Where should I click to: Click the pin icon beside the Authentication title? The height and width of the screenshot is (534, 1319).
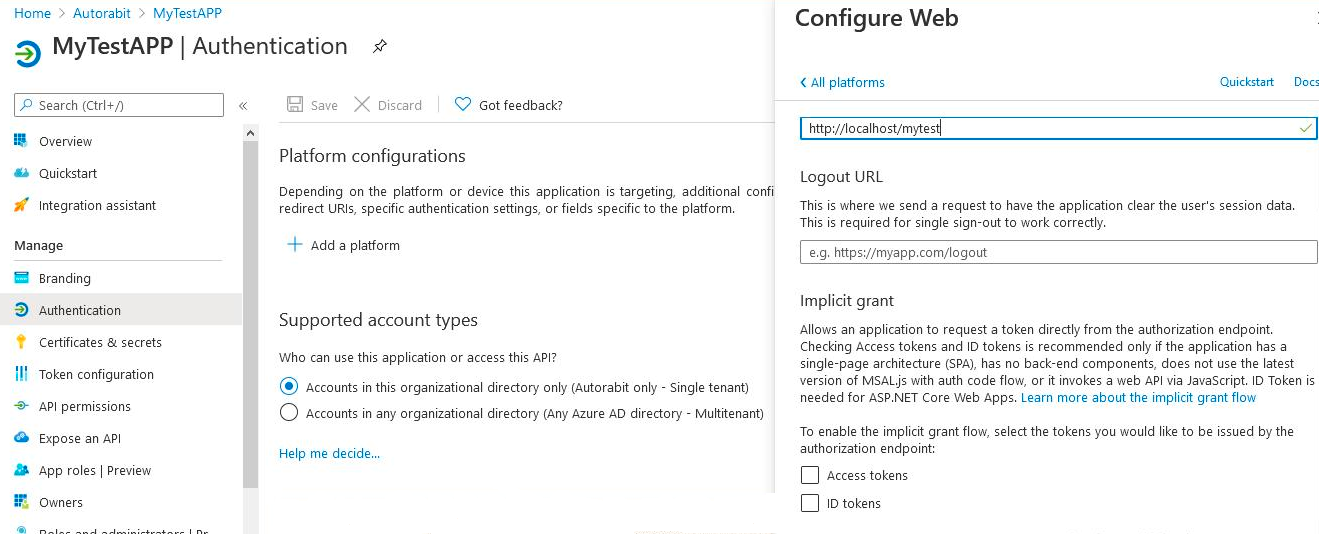pyautogui.click(x=380, y=47)
